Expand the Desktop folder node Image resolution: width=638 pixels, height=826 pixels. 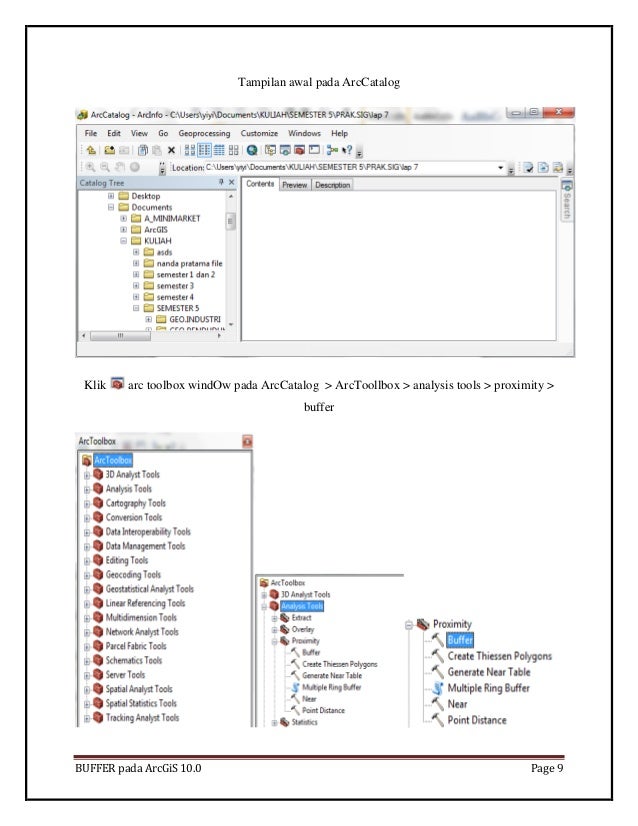click(x=111, y=196)
